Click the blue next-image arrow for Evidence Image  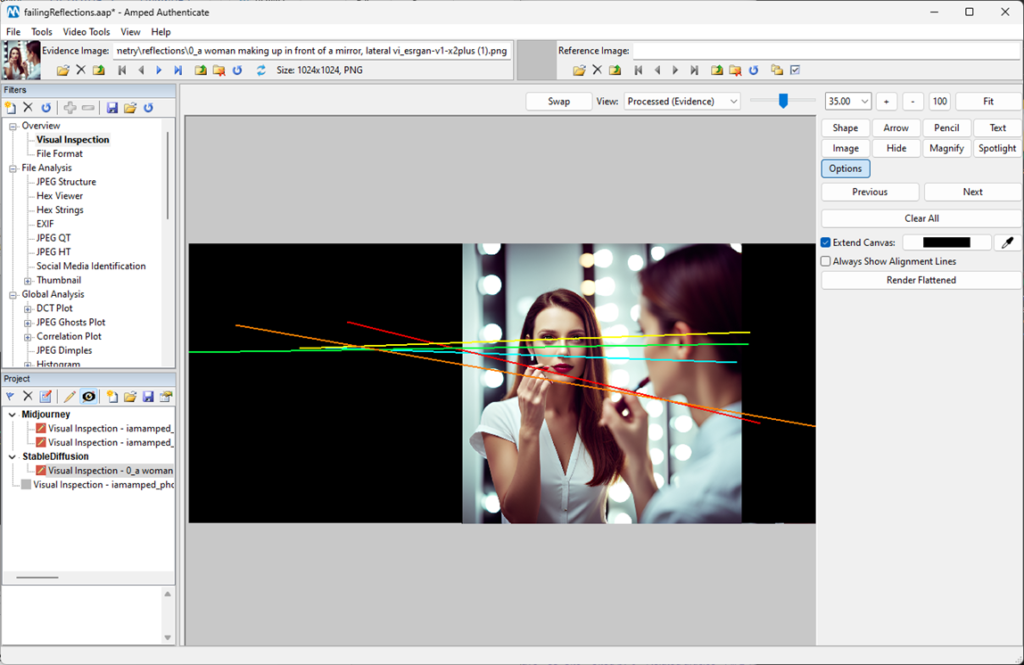(x=159, y=70)
